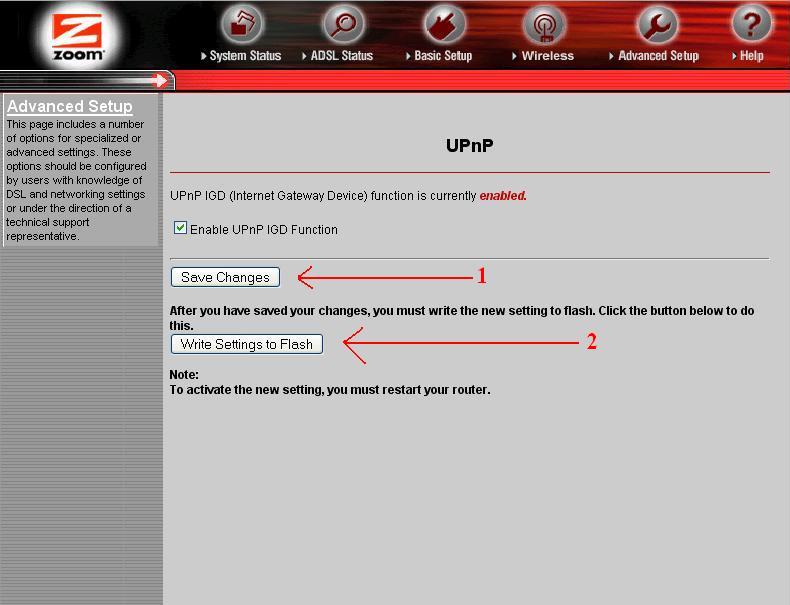This screenshot has width=790, height=605.
Task: Open the ADSL Status menu
Action: coord(338,56)
